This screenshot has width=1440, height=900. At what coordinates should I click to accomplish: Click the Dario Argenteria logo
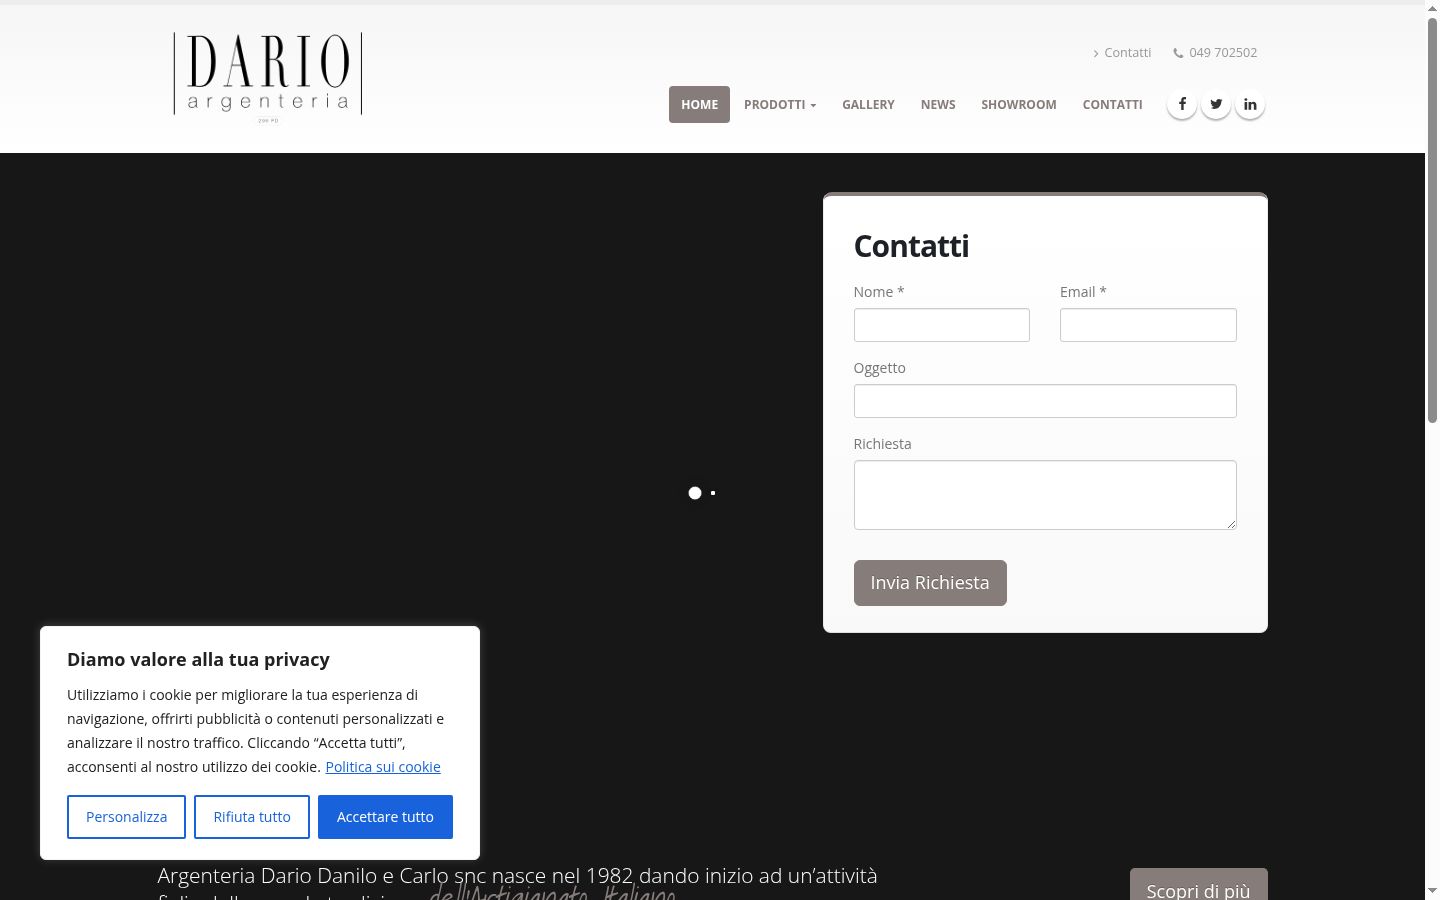268,77
